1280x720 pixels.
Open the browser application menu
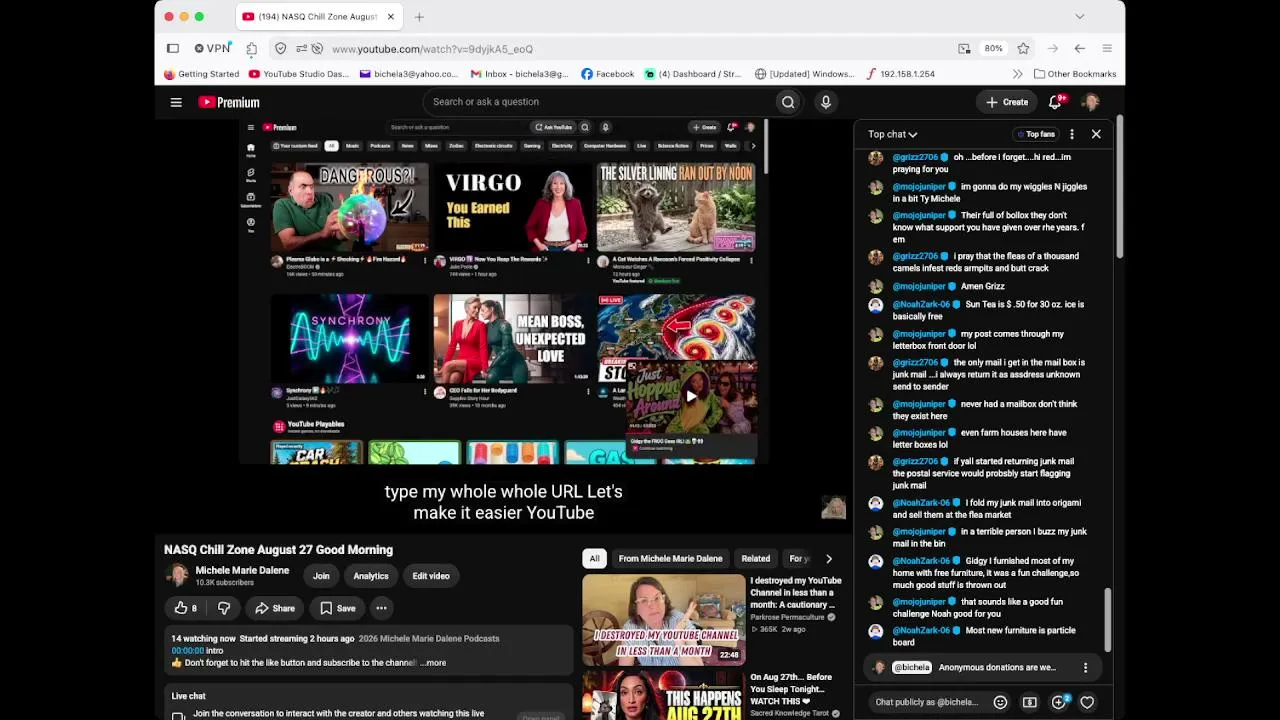[x=1107, y=48]
